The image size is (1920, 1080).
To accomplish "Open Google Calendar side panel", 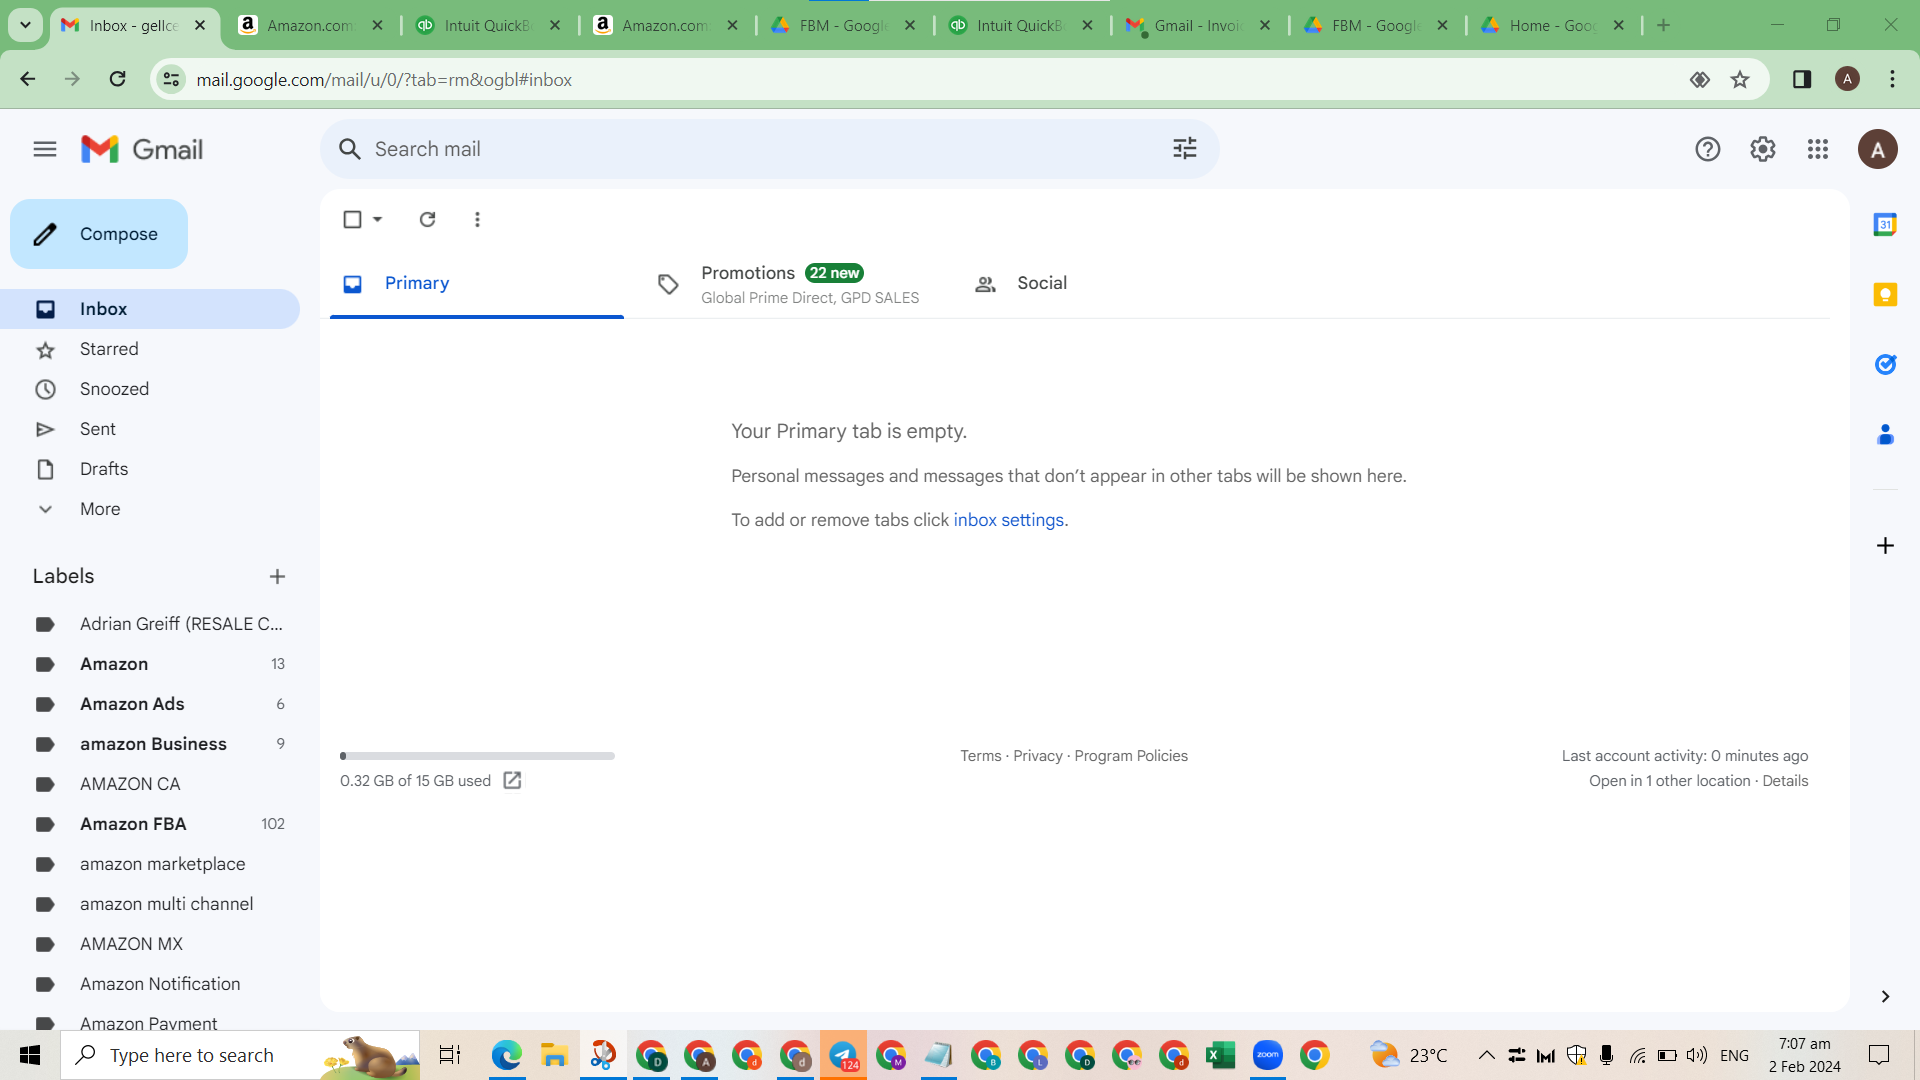I will pyautogui.click(x=1885, y=224).
